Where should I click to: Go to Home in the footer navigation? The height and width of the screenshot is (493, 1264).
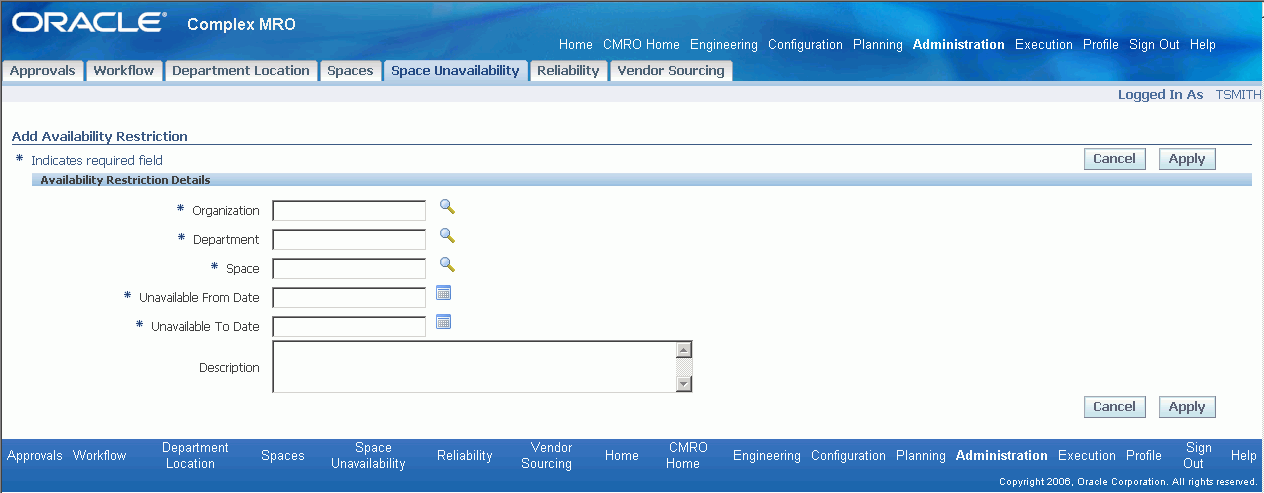point(622,456)
